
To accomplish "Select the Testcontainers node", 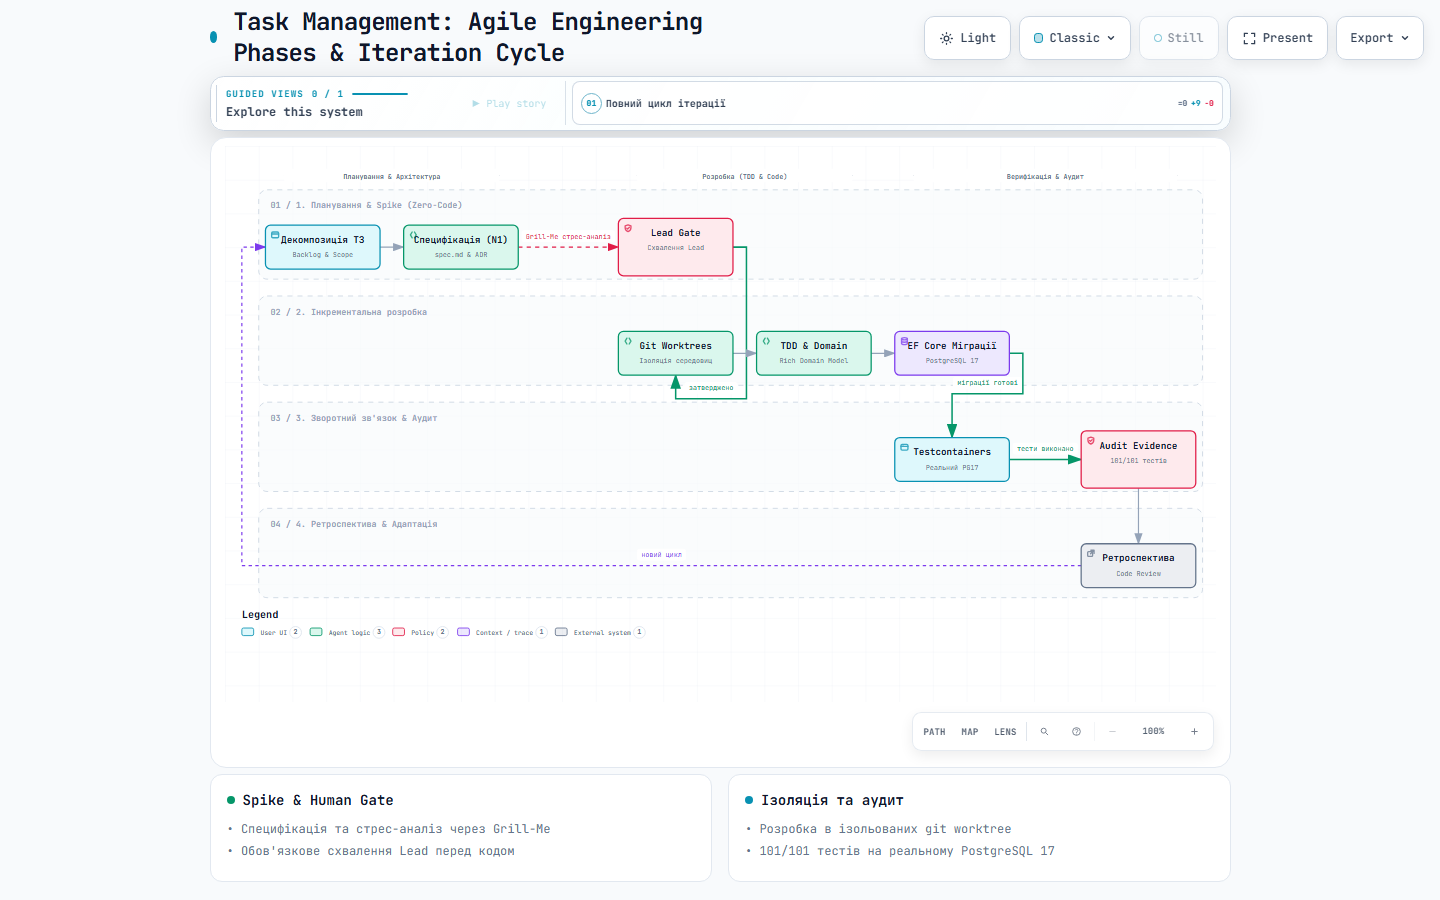I will coord(952,459).
